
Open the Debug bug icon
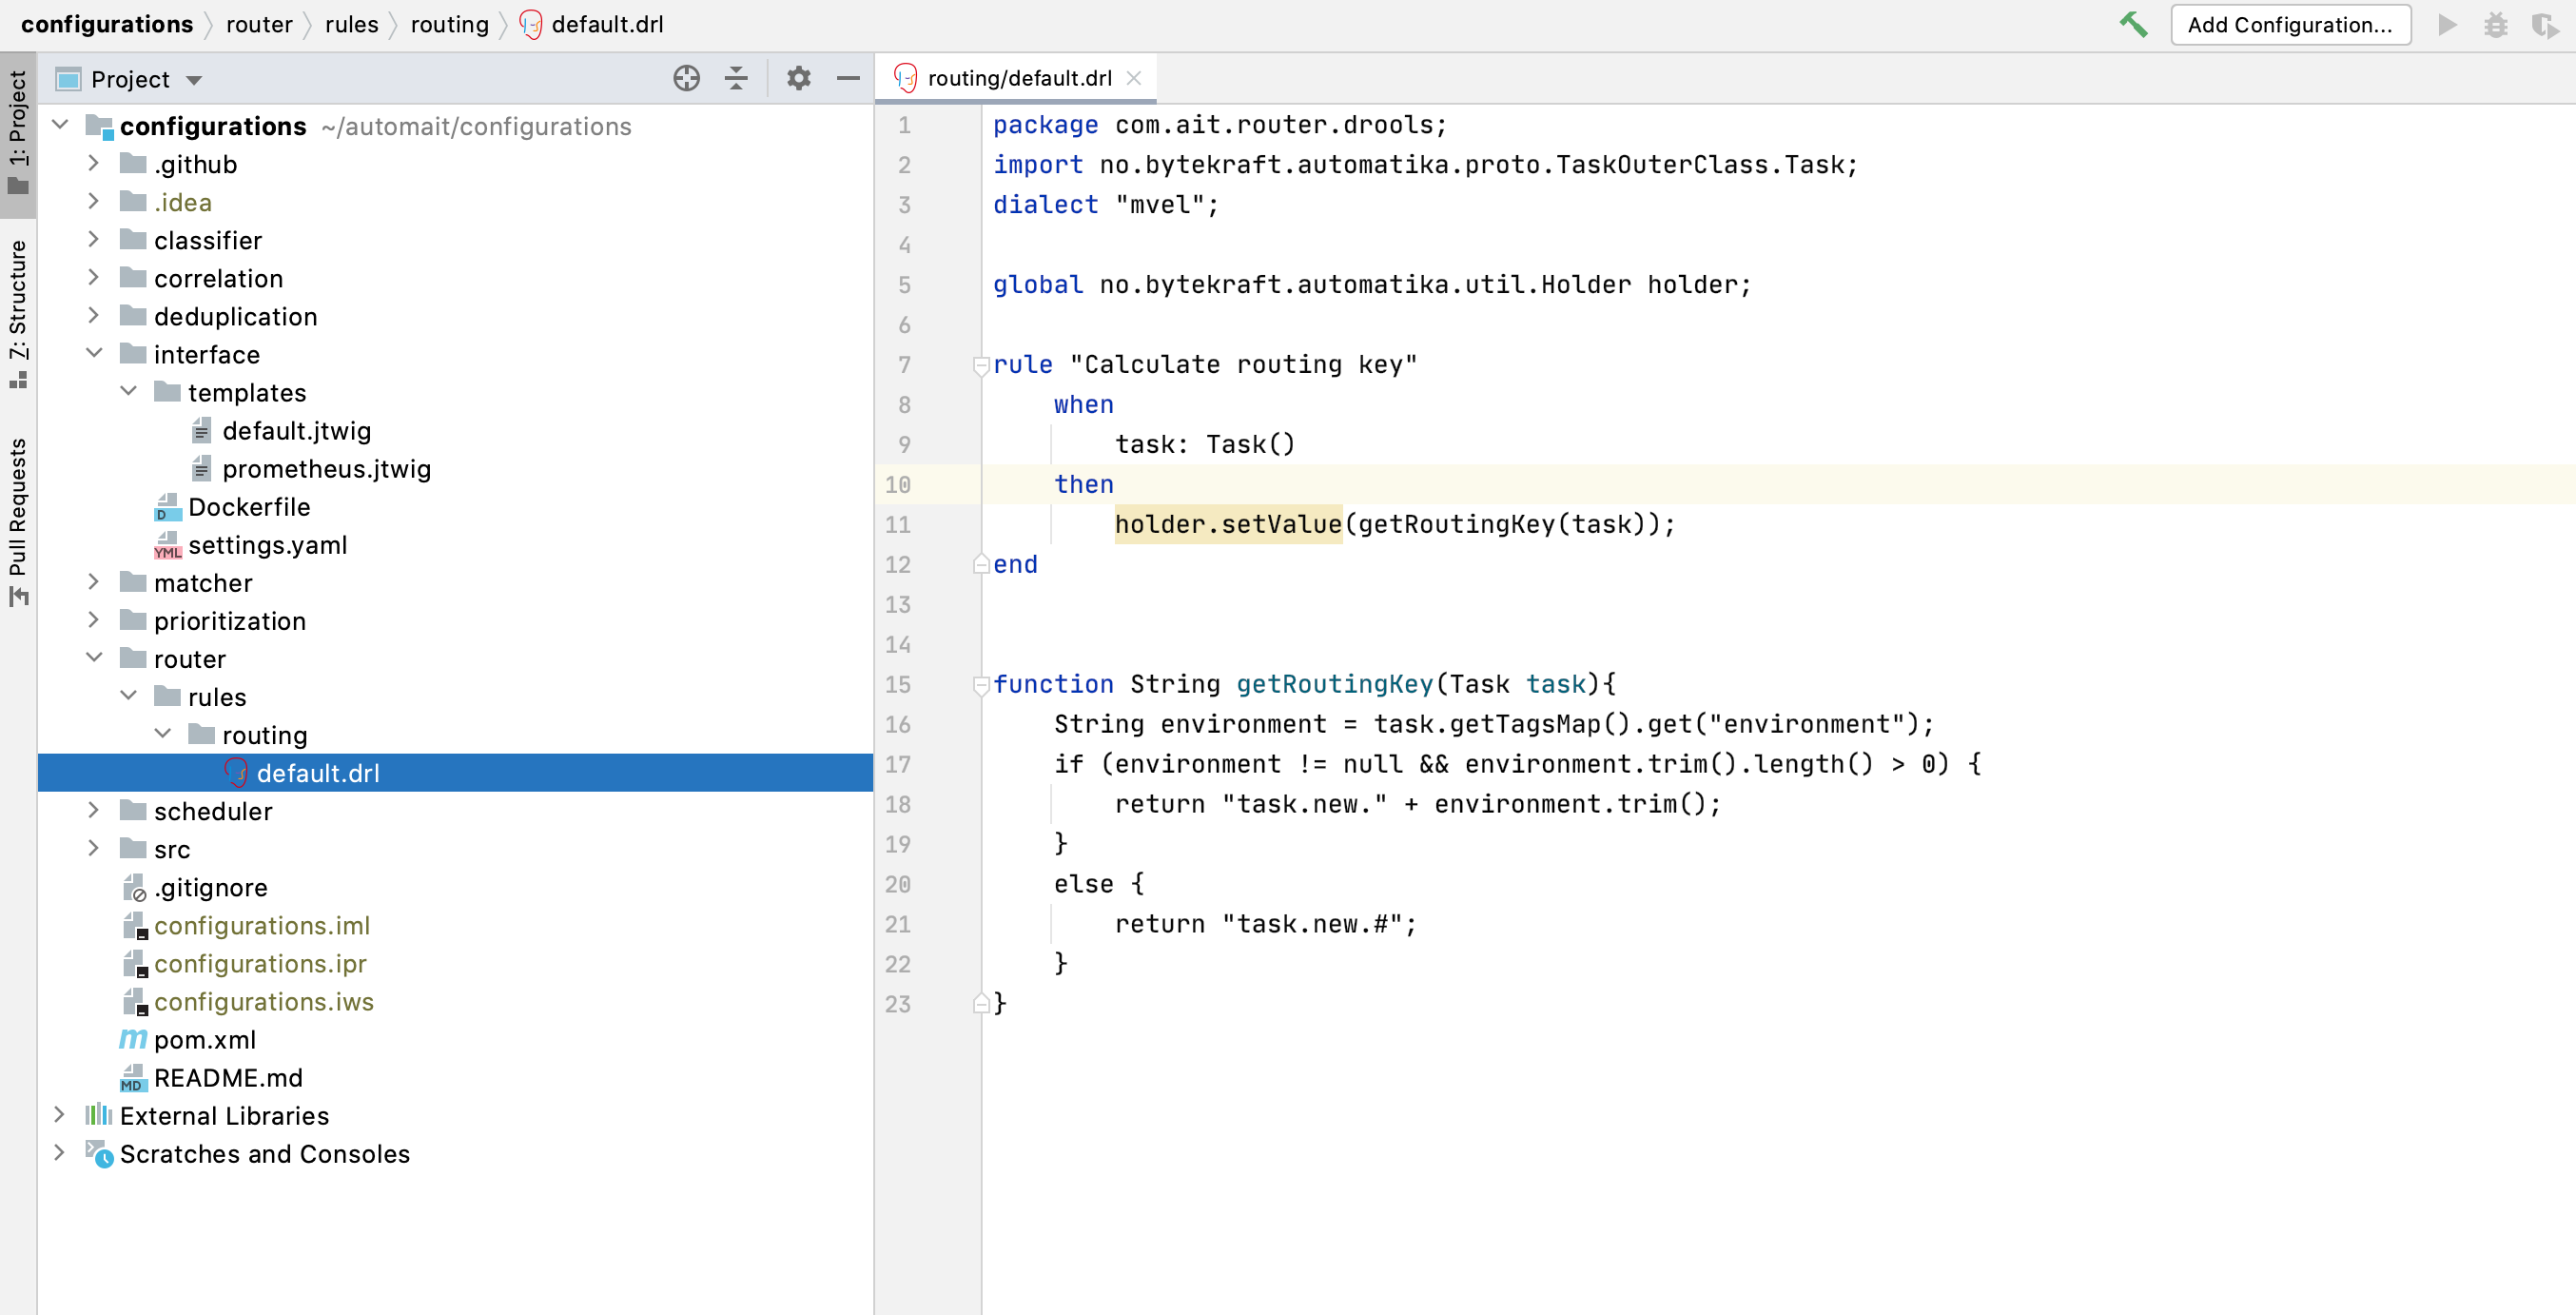2496,24
